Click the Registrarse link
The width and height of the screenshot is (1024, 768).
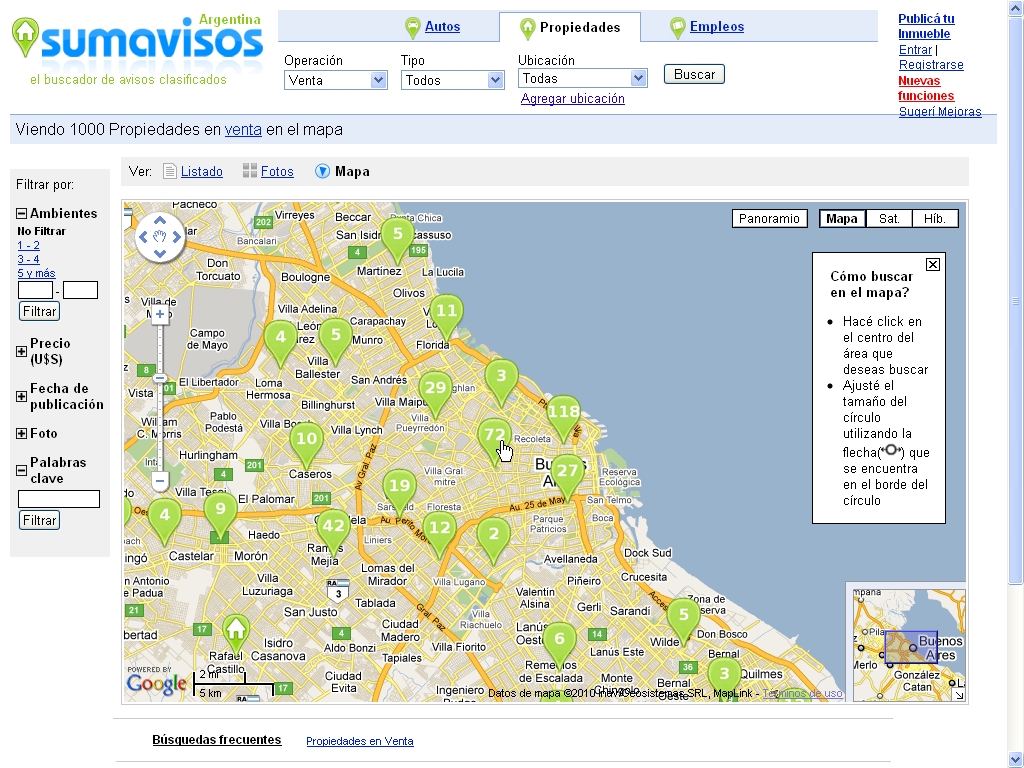(931, 65)
